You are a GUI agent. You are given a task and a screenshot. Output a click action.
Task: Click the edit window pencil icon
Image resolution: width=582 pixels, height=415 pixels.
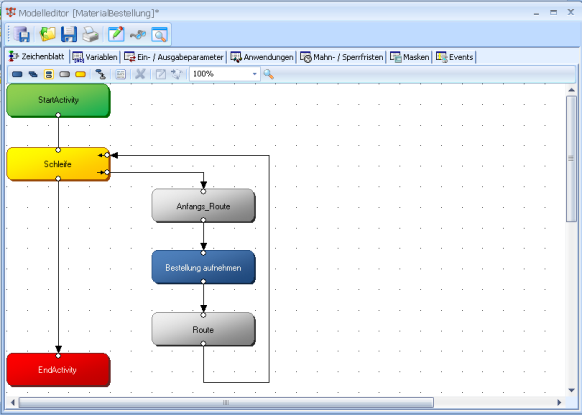[116, 35]
